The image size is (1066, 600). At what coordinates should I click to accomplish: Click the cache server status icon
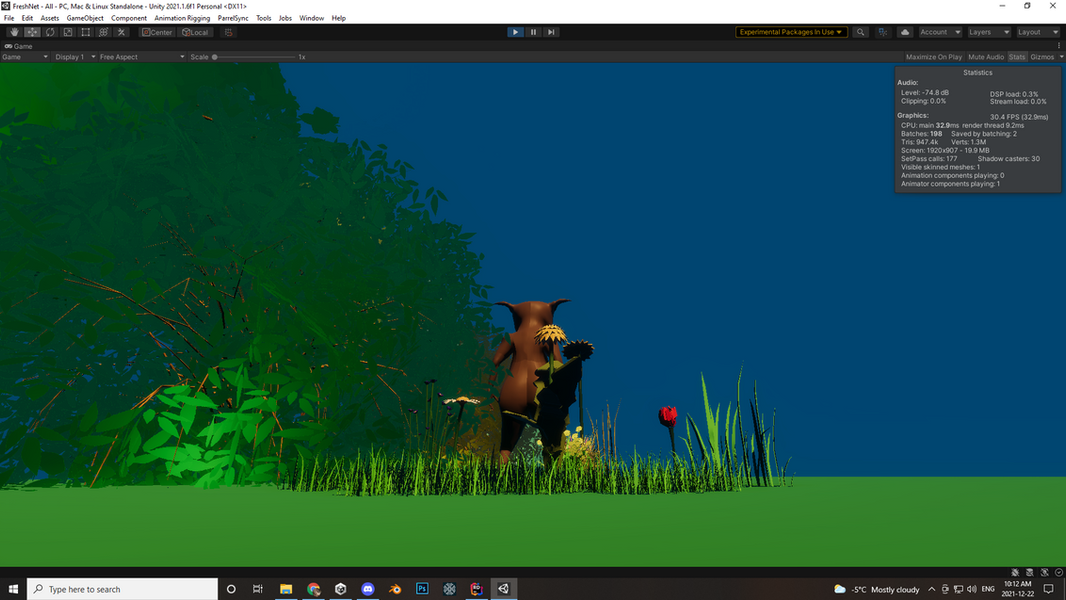pos(1029,572)
